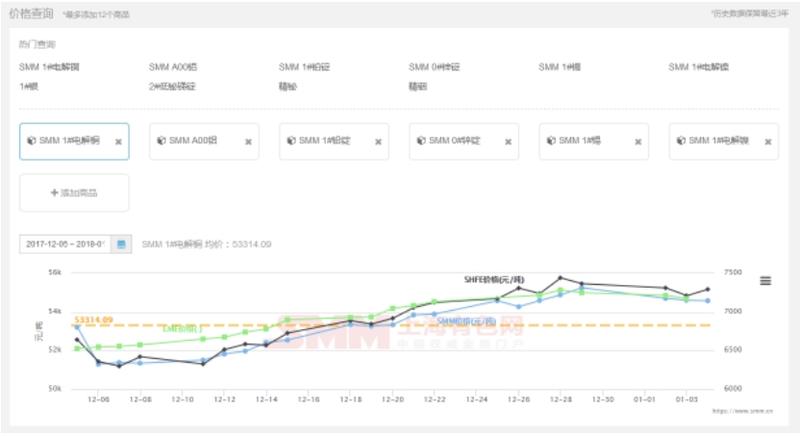Click the orange 53314.09 average label
This screenshot has height=436, width=800.
93,320
